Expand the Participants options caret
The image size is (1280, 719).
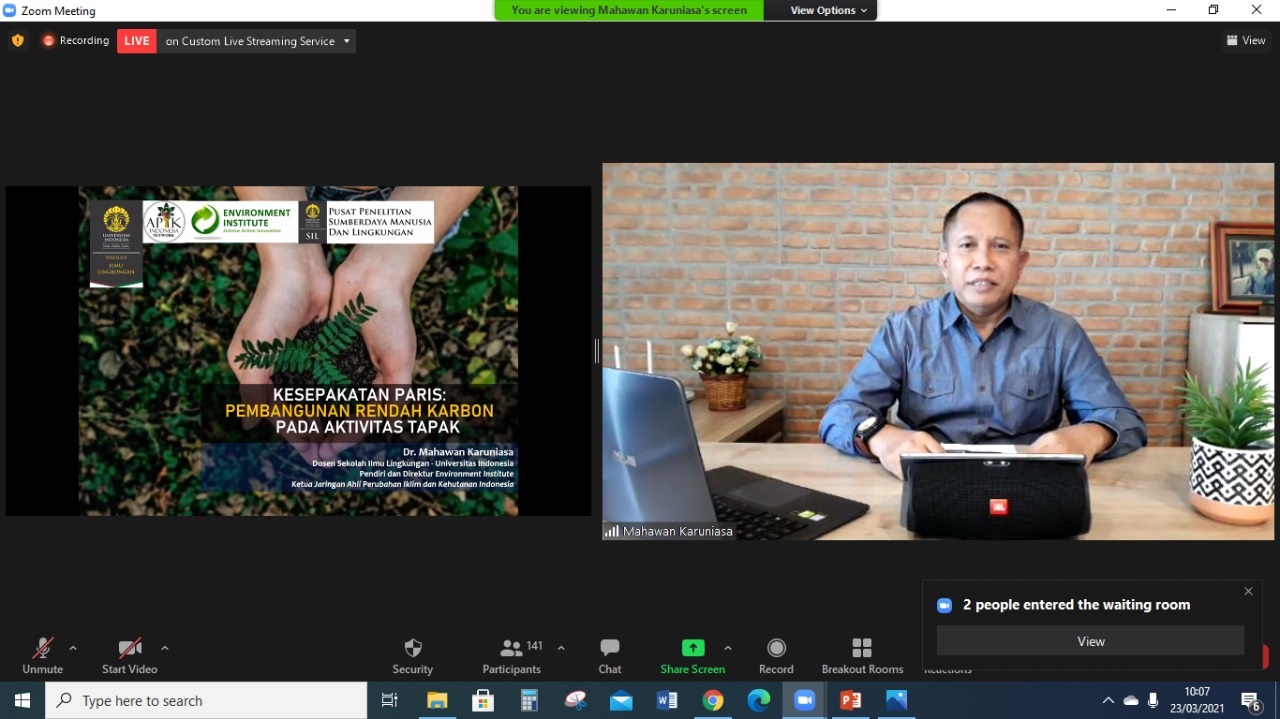pyautogui.click(x=561, y=647)
